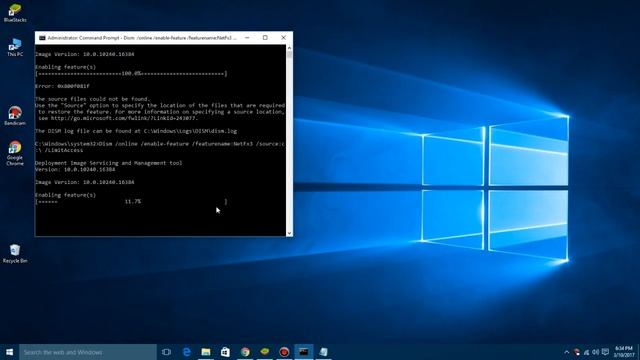Open Command Prompt title bar system icon
The image size is (640, 360).
pos(42,38)
